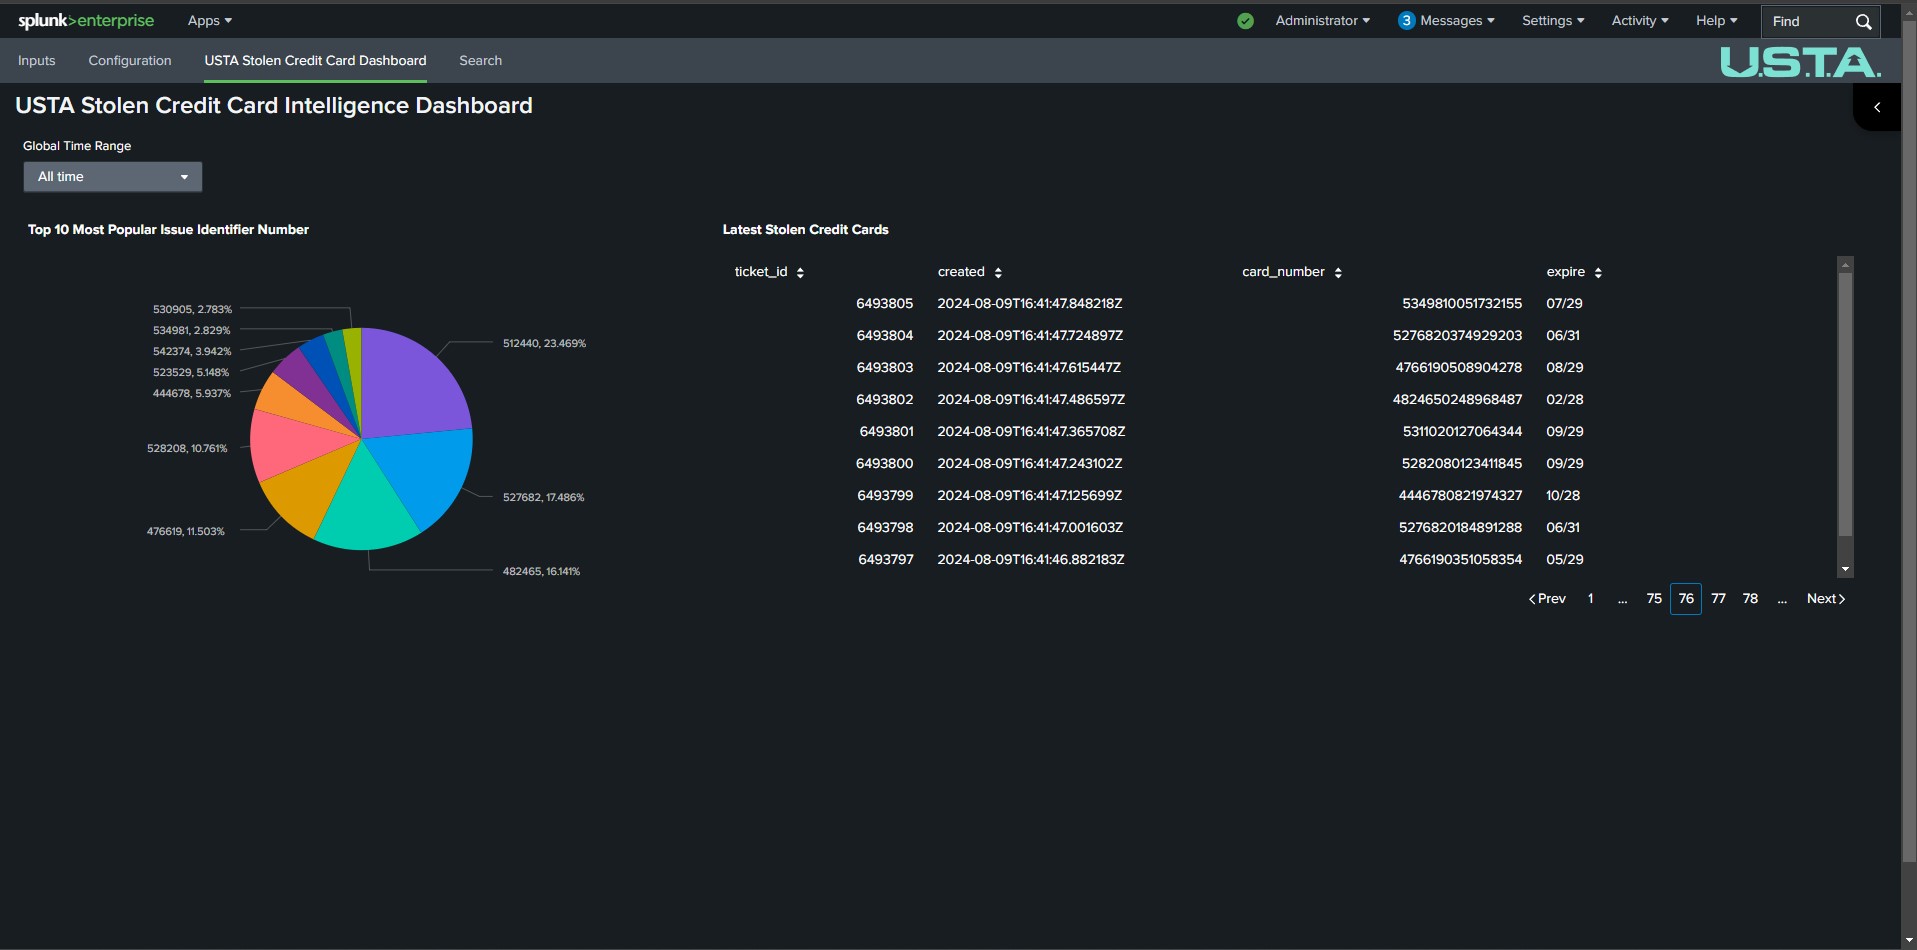
Task: Go to next page with Next
Action: click(1826, 599)
